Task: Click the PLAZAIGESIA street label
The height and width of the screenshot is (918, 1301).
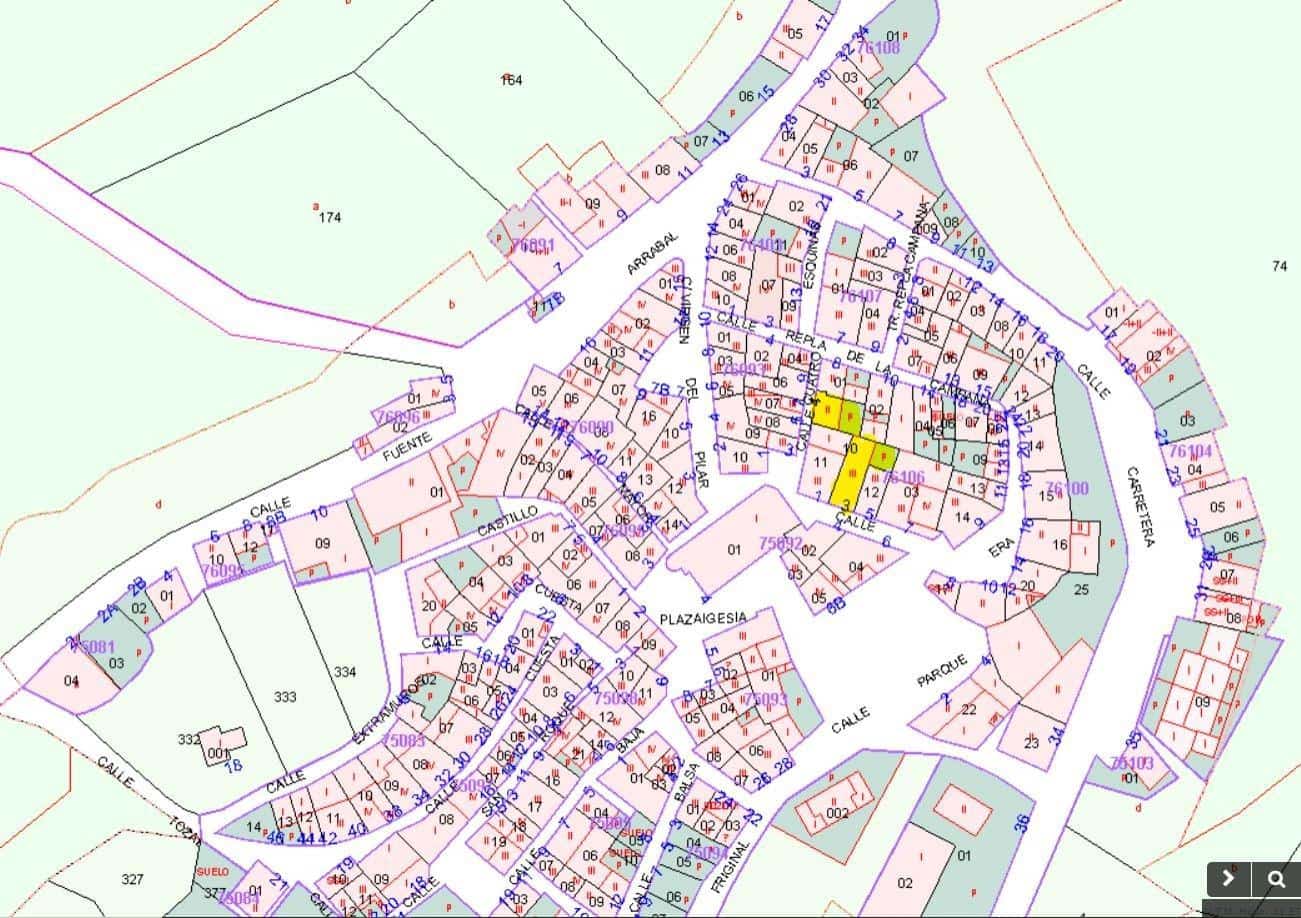Action: [703, 619]
